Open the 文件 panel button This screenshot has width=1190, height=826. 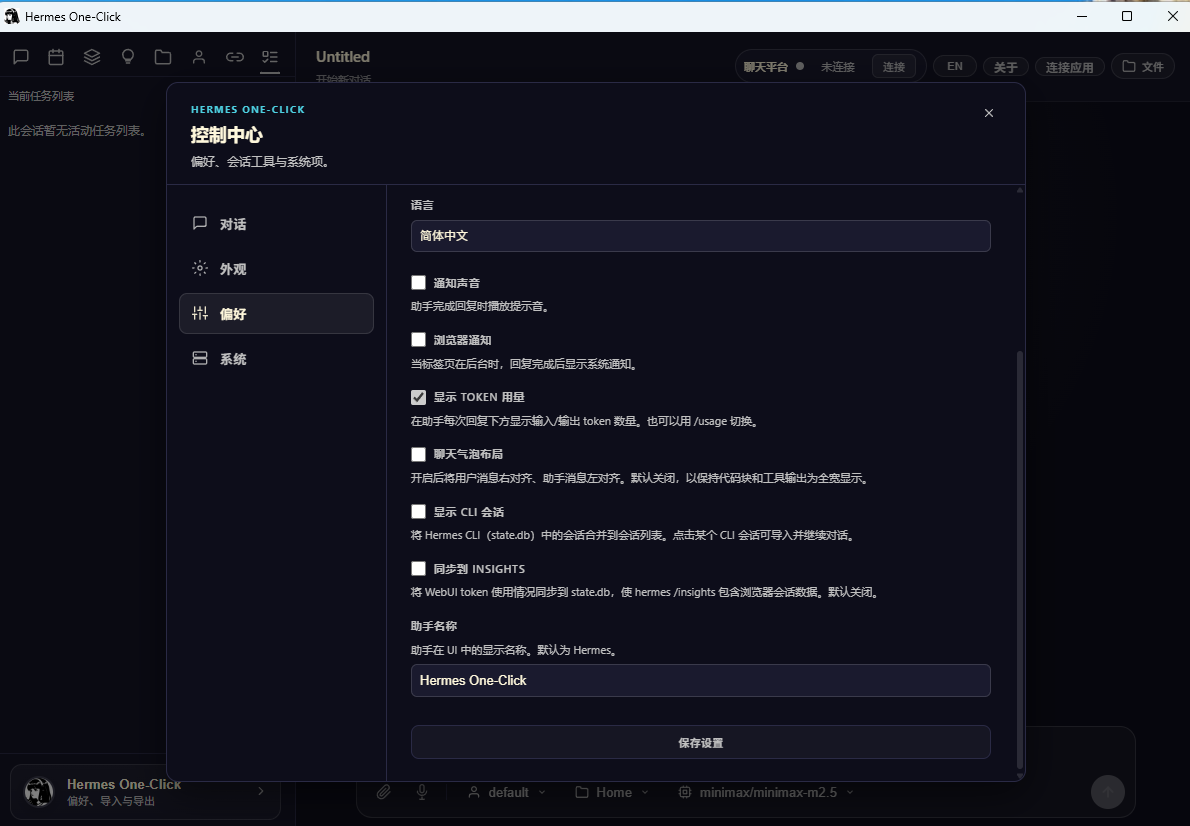tap(1143, 66)
